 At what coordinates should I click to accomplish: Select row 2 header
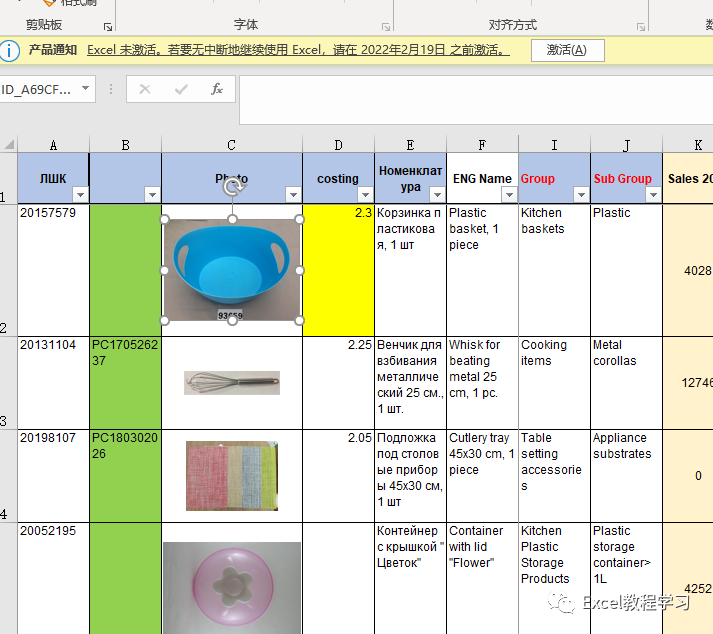(x=8, y=270)
